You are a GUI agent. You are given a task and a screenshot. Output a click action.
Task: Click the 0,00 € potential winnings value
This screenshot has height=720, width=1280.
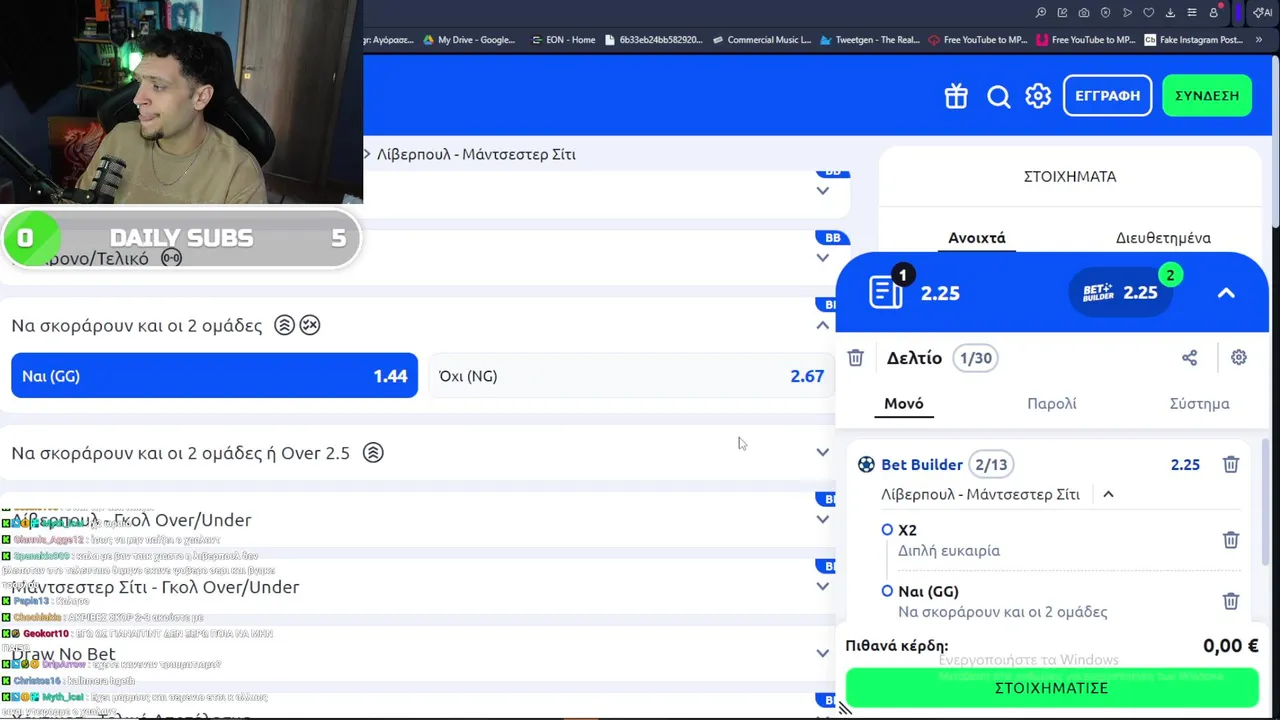coord(1231,646)
